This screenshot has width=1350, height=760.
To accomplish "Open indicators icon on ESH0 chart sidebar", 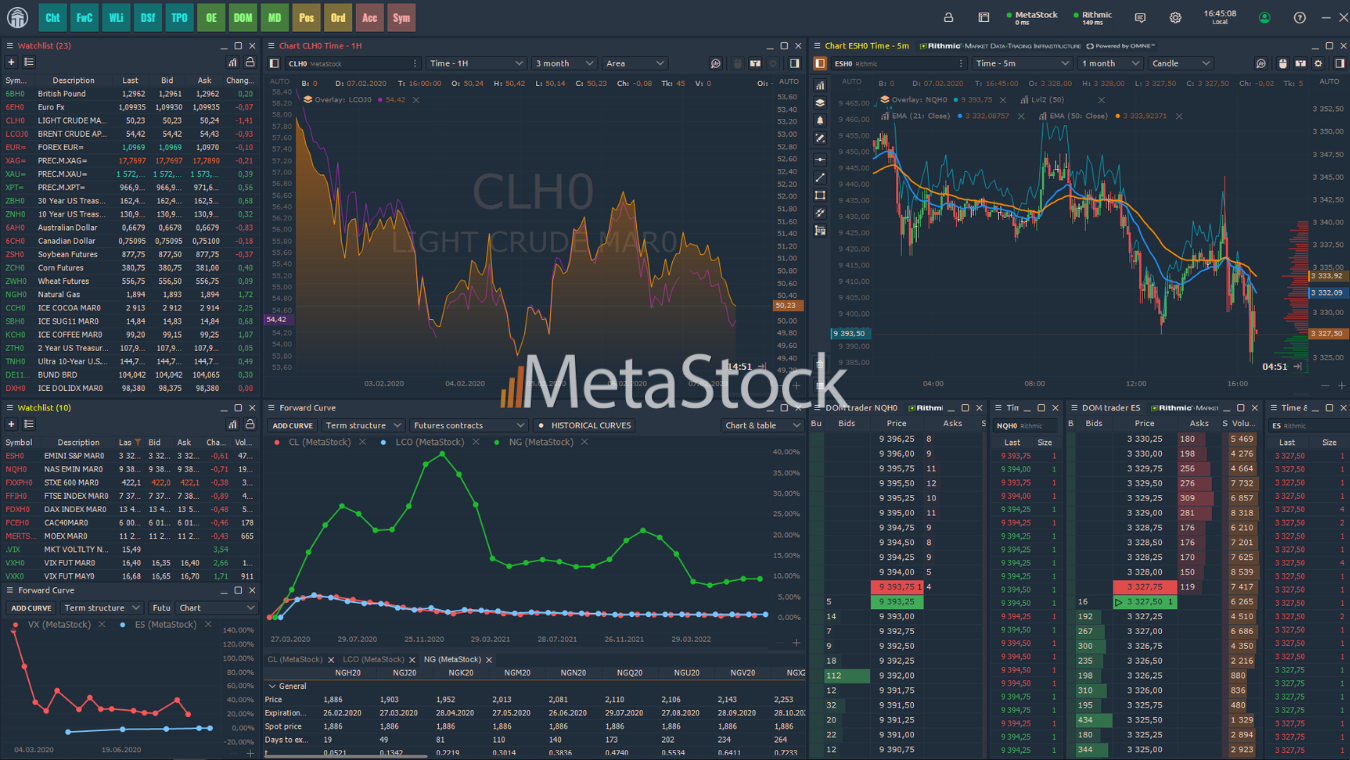I will tap(820, 83).
